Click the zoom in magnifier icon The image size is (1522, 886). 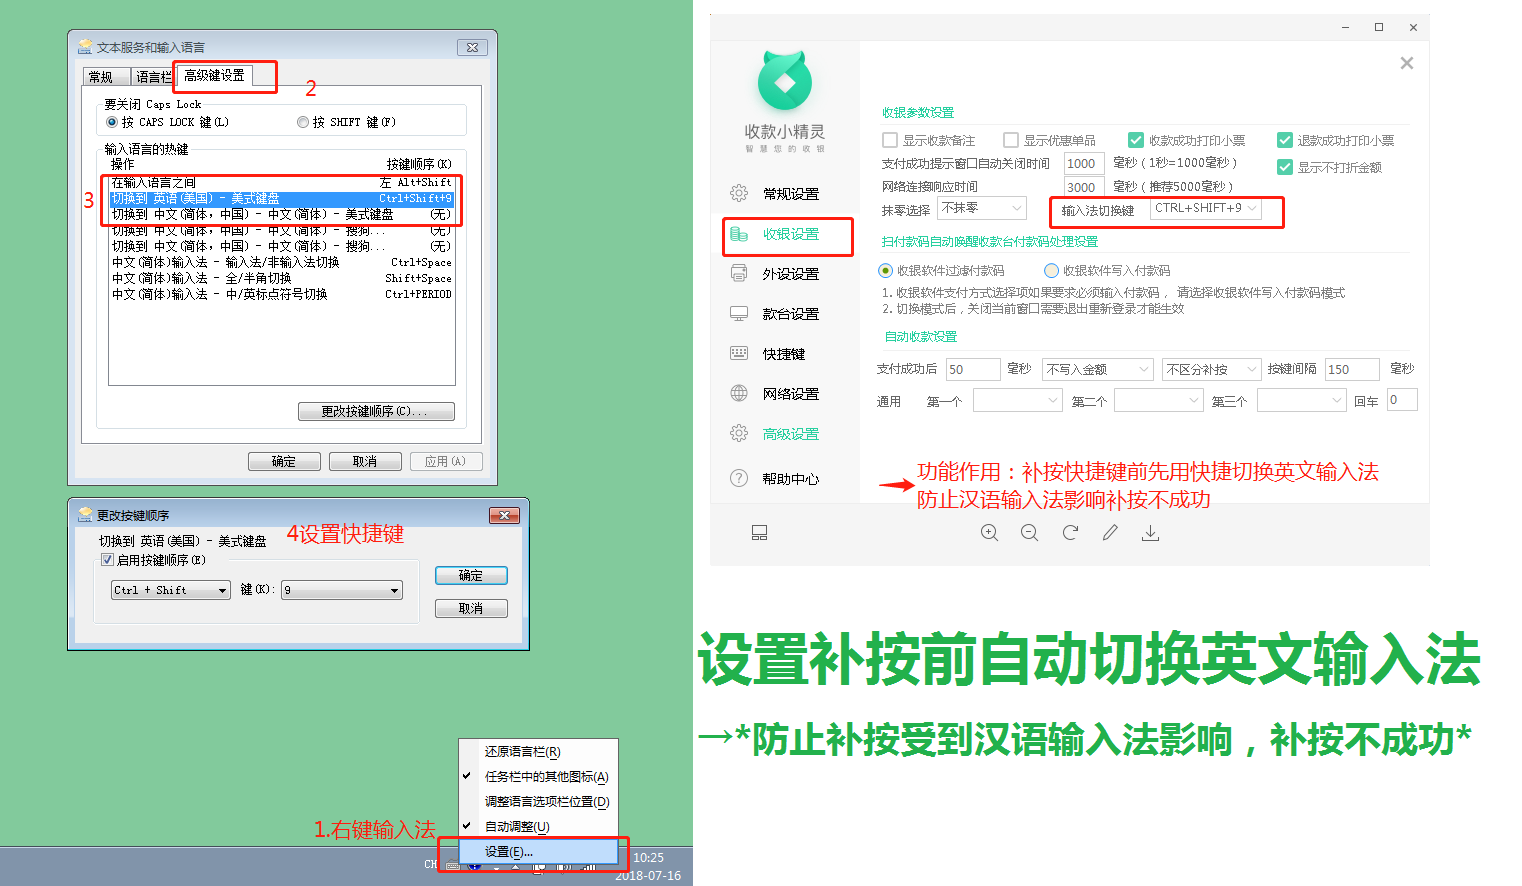[990, 533]
